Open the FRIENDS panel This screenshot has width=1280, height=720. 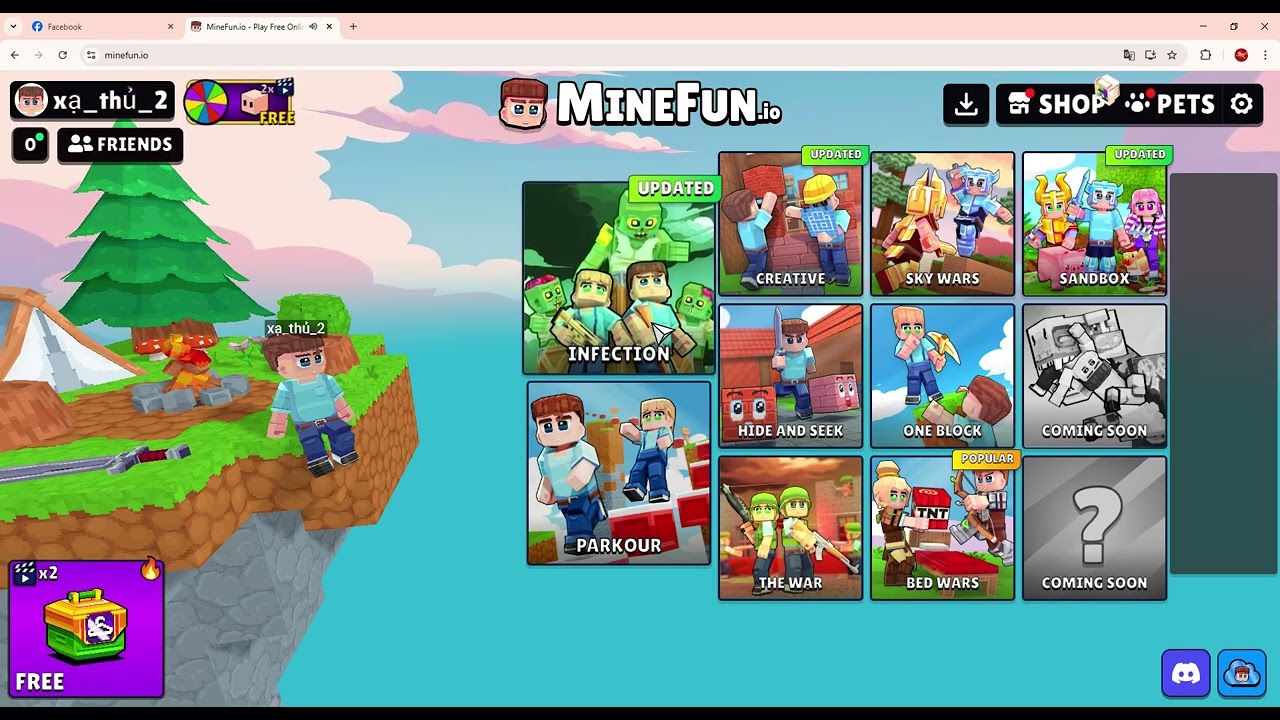click(120, 144)
